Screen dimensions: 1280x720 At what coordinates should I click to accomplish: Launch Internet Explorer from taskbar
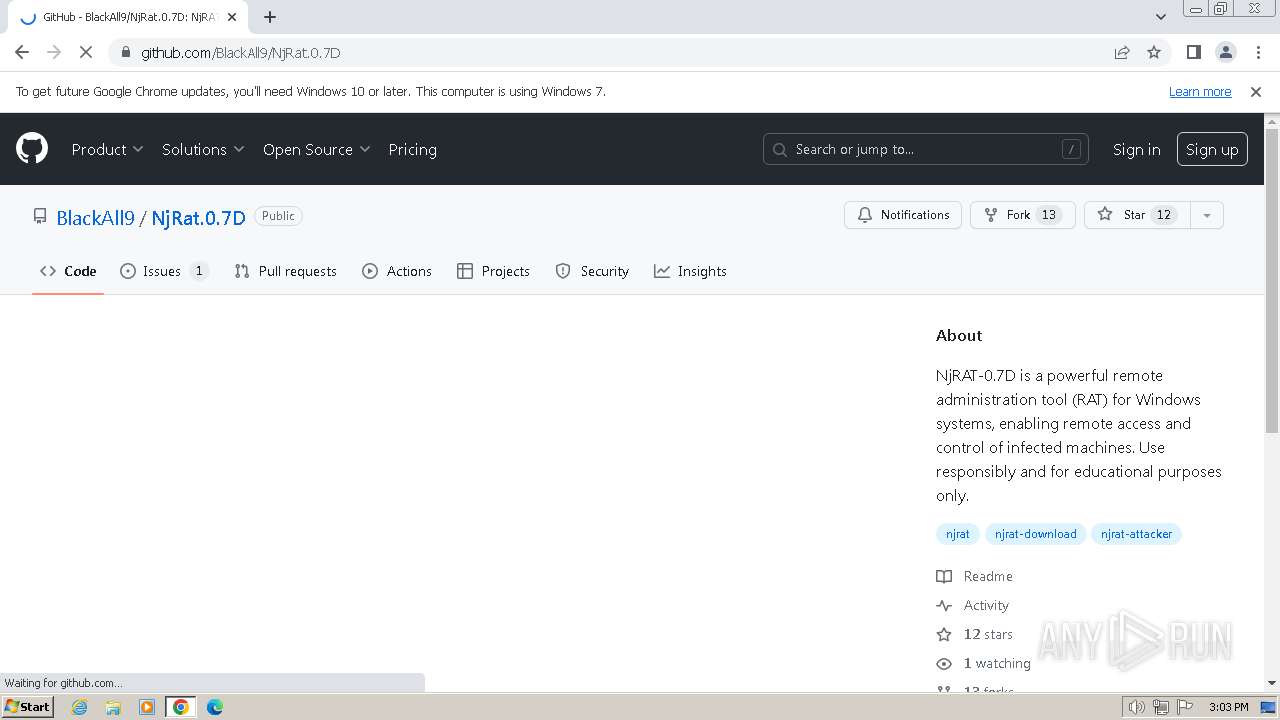pos(80,707)
